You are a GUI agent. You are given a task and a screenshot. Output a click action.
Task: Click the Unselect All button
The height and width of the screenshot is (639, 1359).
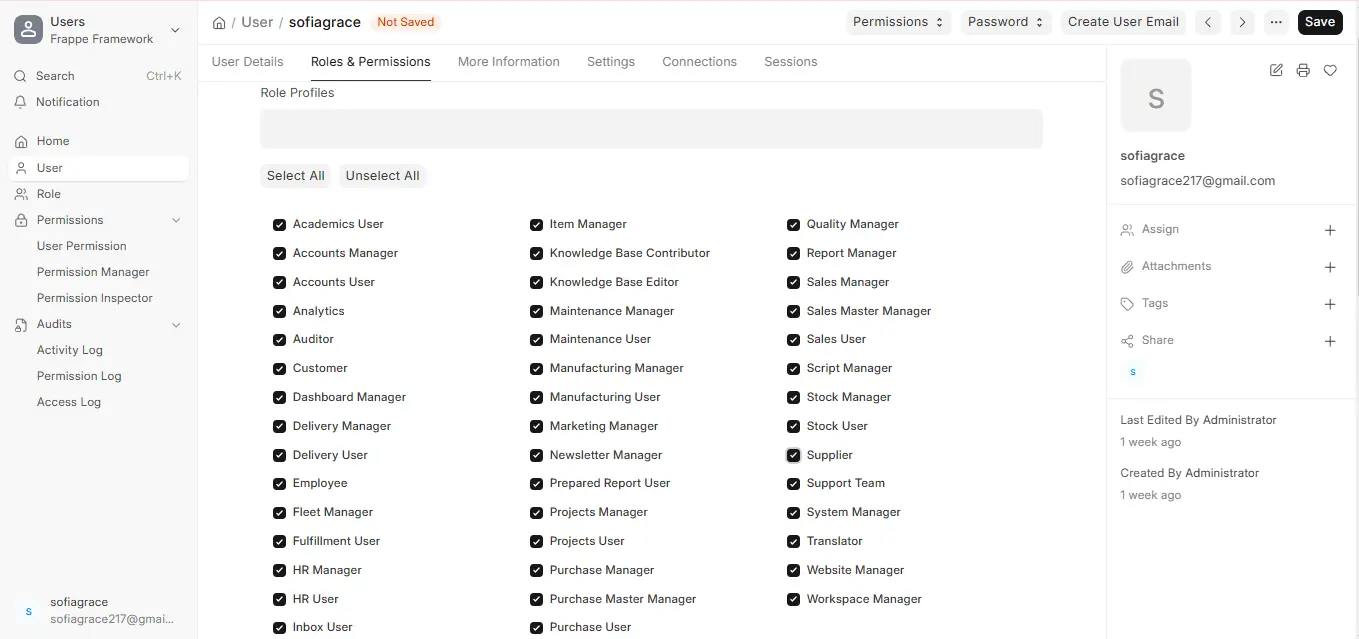(x=383, y=176)
